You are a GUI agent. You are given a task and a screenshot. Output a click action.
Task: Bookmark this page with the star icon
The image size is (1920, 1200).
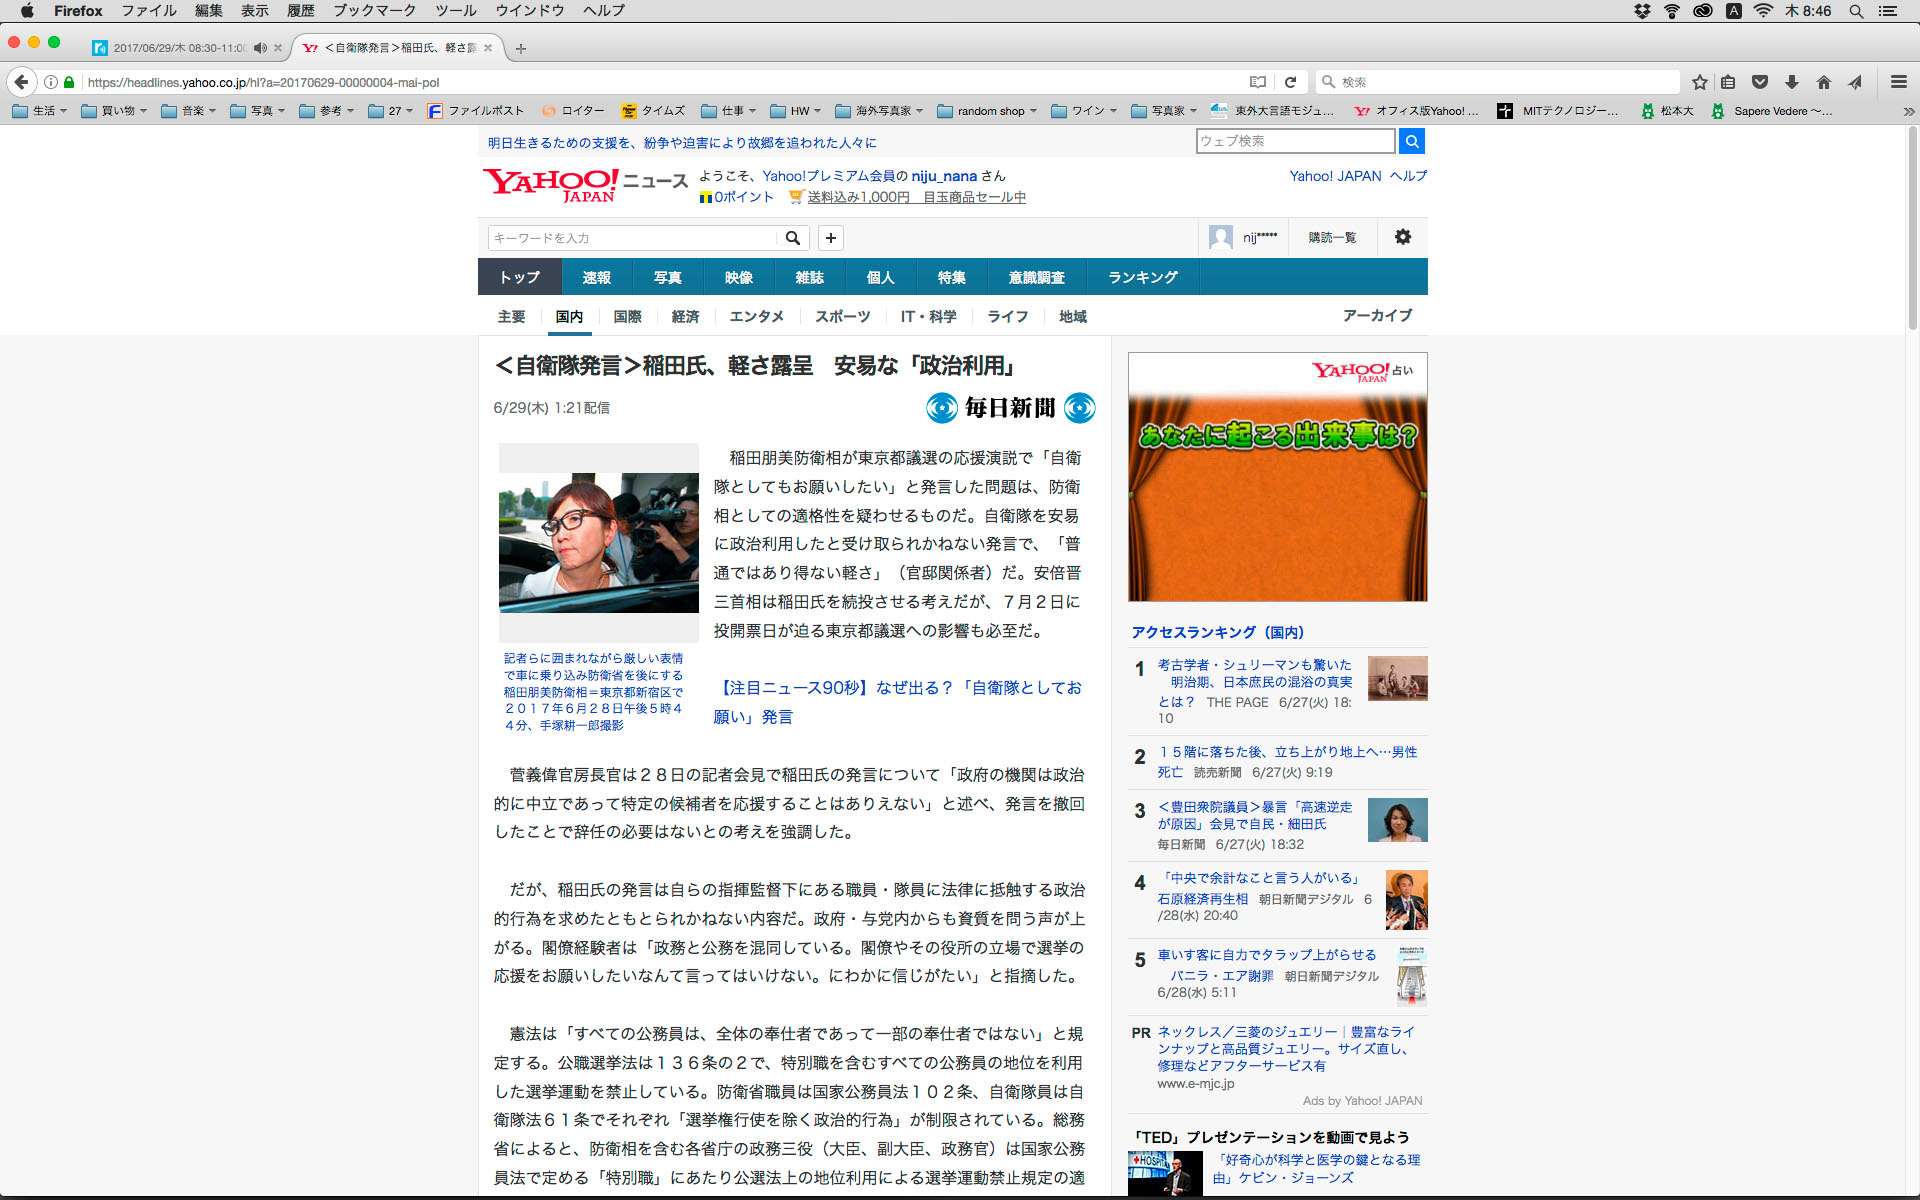[1699, 82]
